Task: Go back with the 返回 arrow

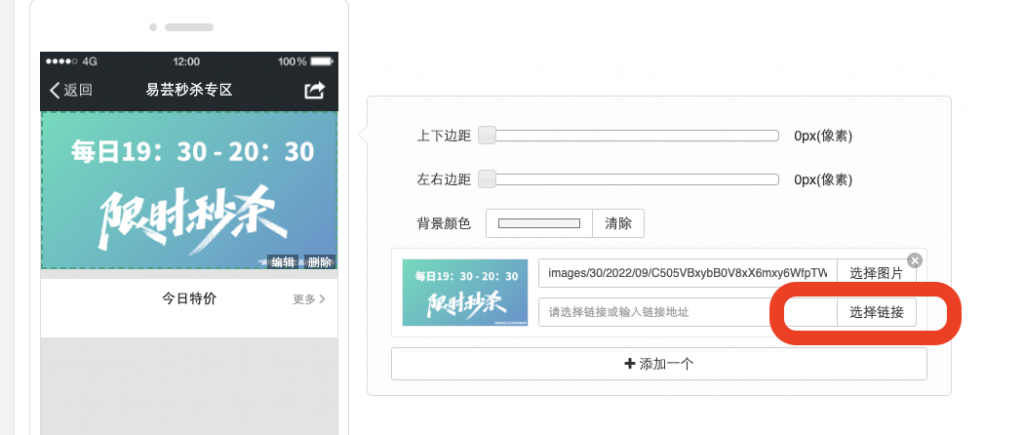Action: 71,90
